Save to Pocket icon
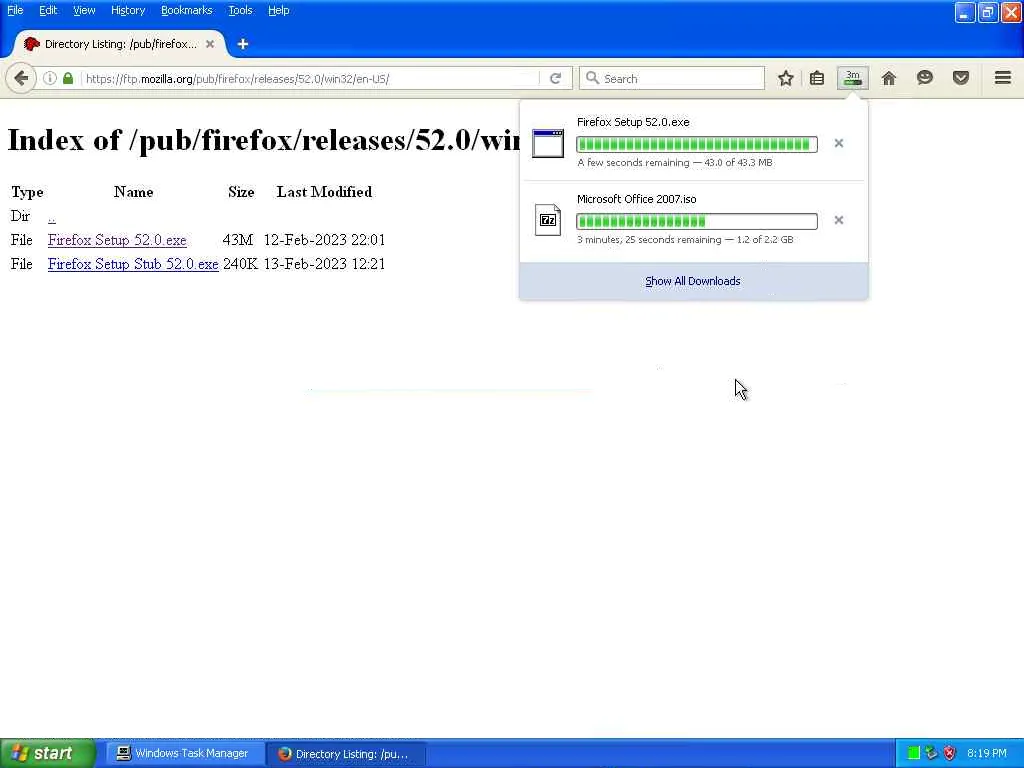The image size is (1024, 768). [961, 78]
